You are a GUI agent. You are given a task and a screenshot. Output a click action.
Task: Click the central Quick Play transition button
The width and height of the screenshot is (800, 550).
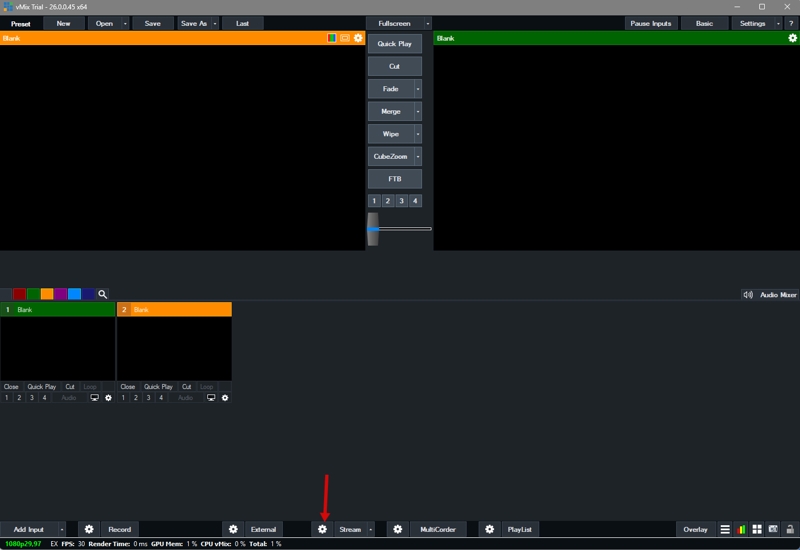(394, 44)
